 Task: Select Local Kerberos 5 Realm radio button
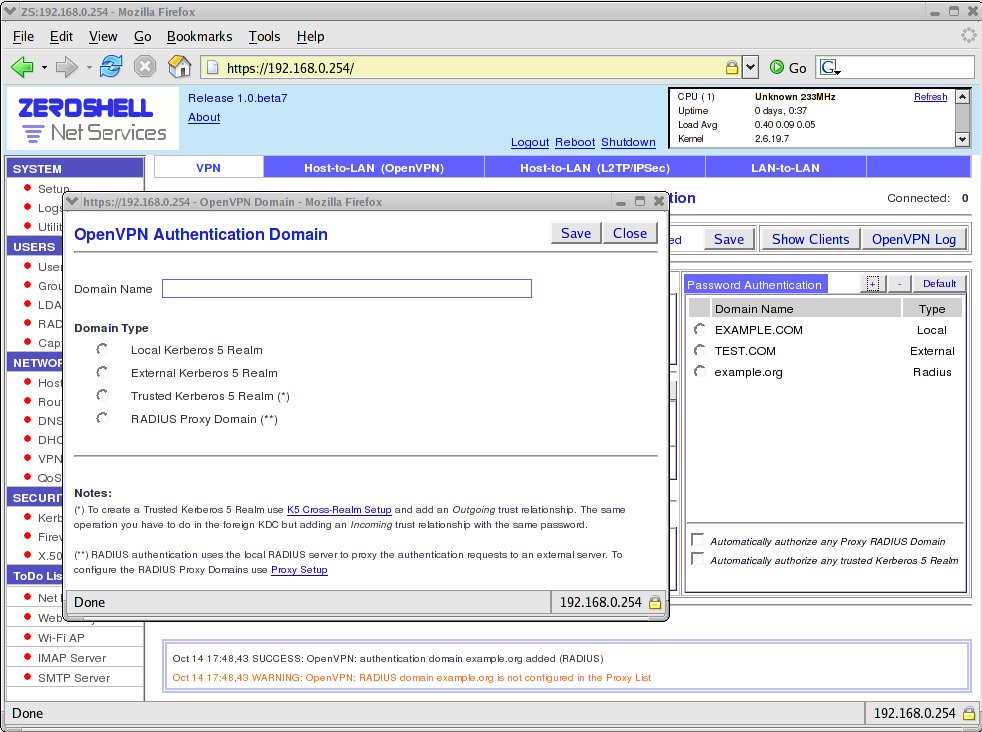102,349
